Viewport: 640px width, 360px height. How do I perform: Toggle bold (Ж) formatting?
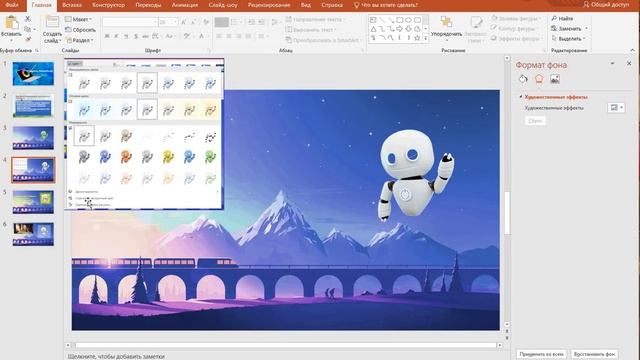[107, 36]
